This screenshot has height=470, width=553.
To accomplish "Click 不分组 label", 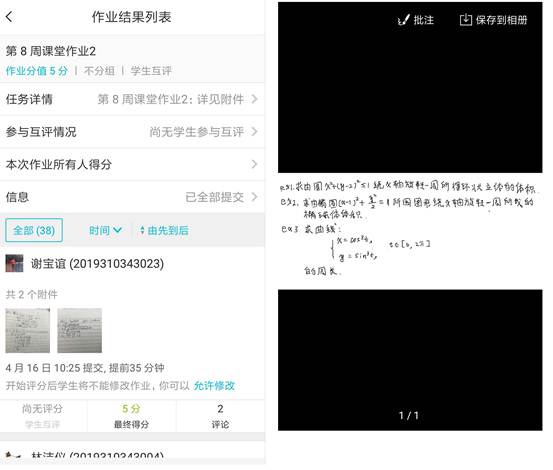I will click(99, 71).
